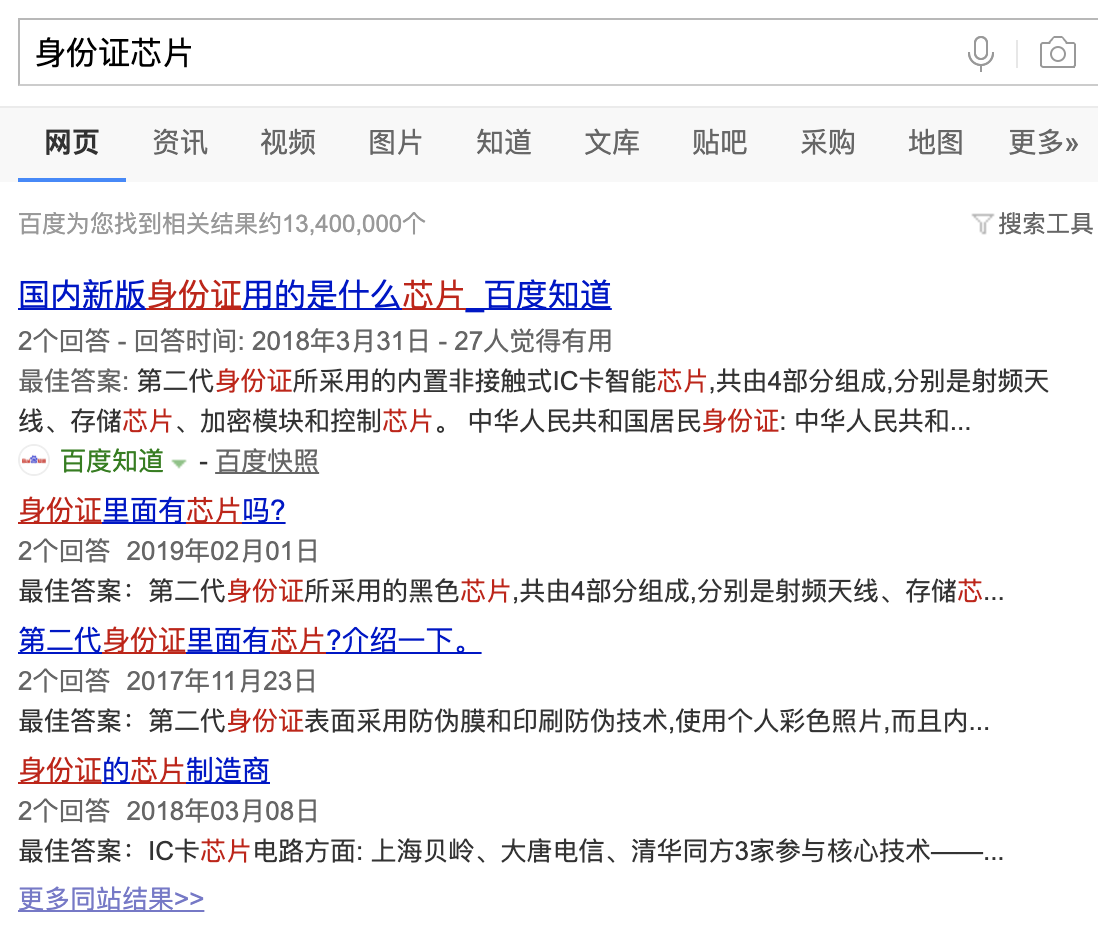This screenshot has width=1098, height=936.
Task: Click 更多同站结果>> link
Action: tap(111, 899)
